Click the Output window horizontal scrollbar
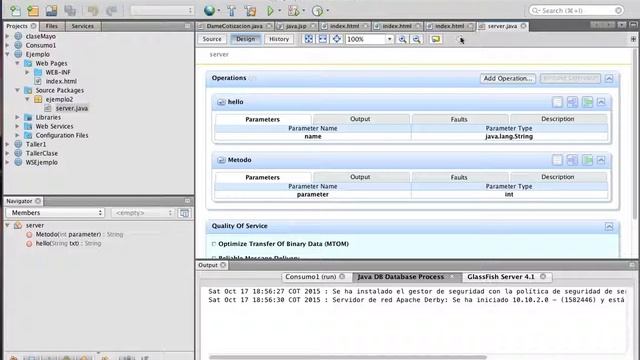 (x=348, y=357)
